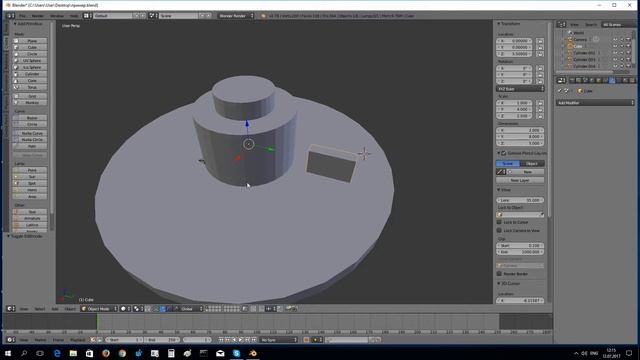
Task: Select Object as grease pencil source
Action: click(532, 163)
